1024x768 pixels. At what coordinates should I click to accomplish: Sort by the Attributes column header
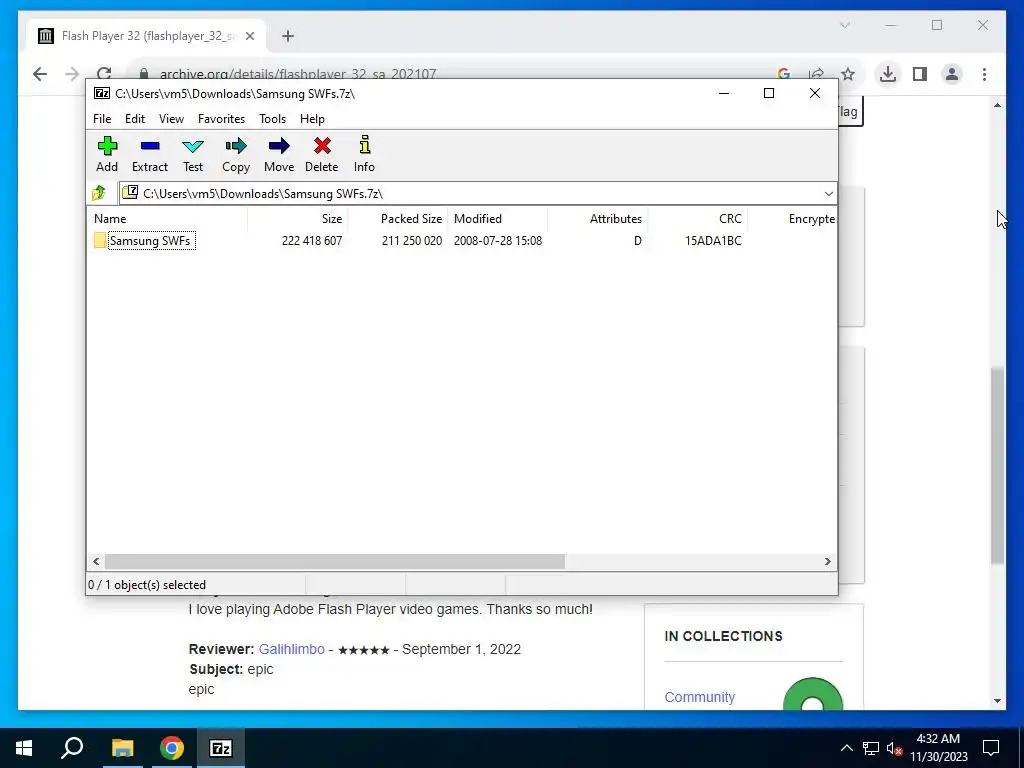click(x=598, y=219)
